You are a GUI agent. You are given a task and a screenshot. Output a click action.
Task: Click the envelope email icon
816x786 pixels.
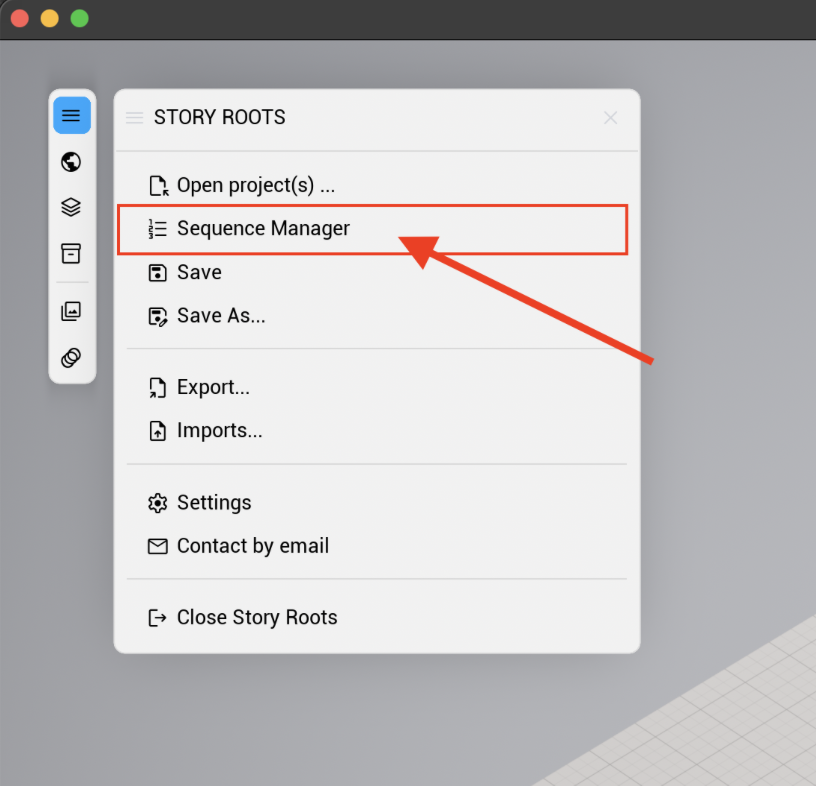[x=158, y=546]
